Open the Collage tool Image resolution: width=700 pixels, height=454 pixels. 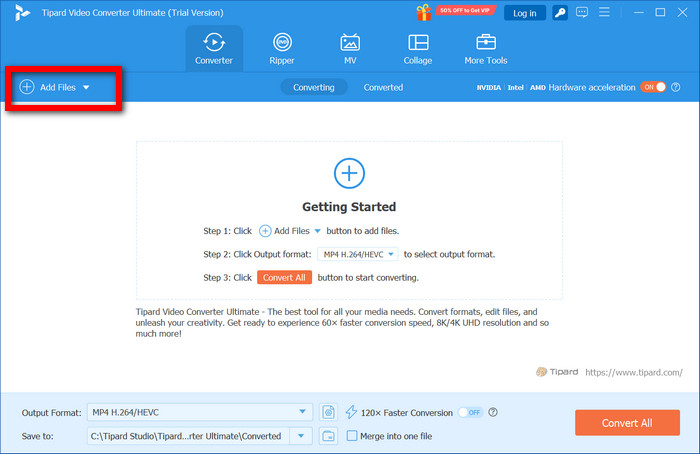click(418, 49)
